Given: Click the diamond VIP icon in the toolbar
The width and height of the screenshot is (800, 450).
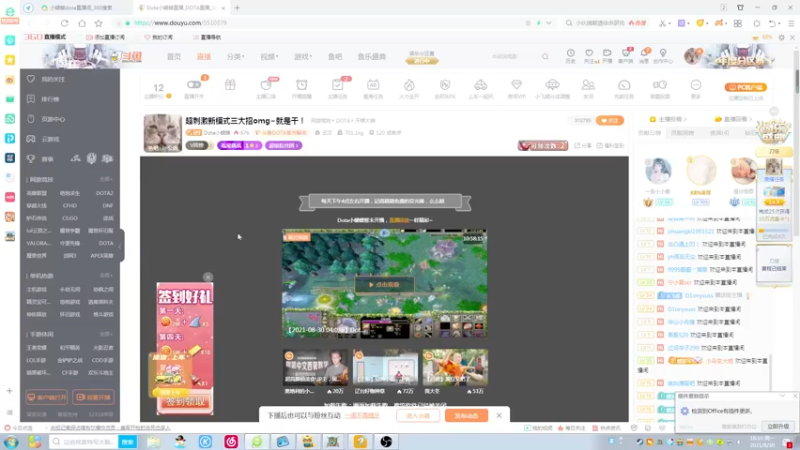Looking at the screenshot, I should click(516, 85).
